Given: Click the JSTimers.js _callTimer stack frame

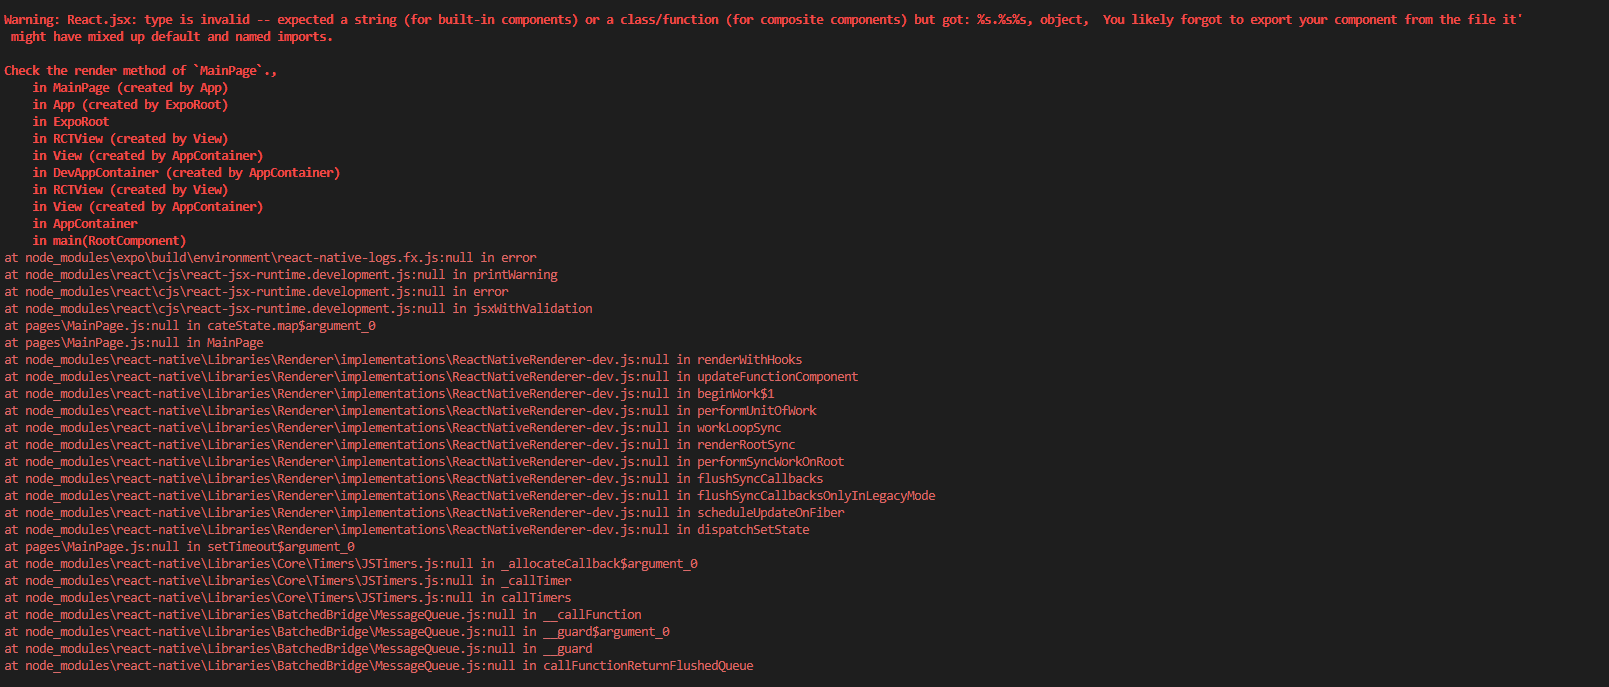Looking at the screenshot, I should [x=288, y=581].
